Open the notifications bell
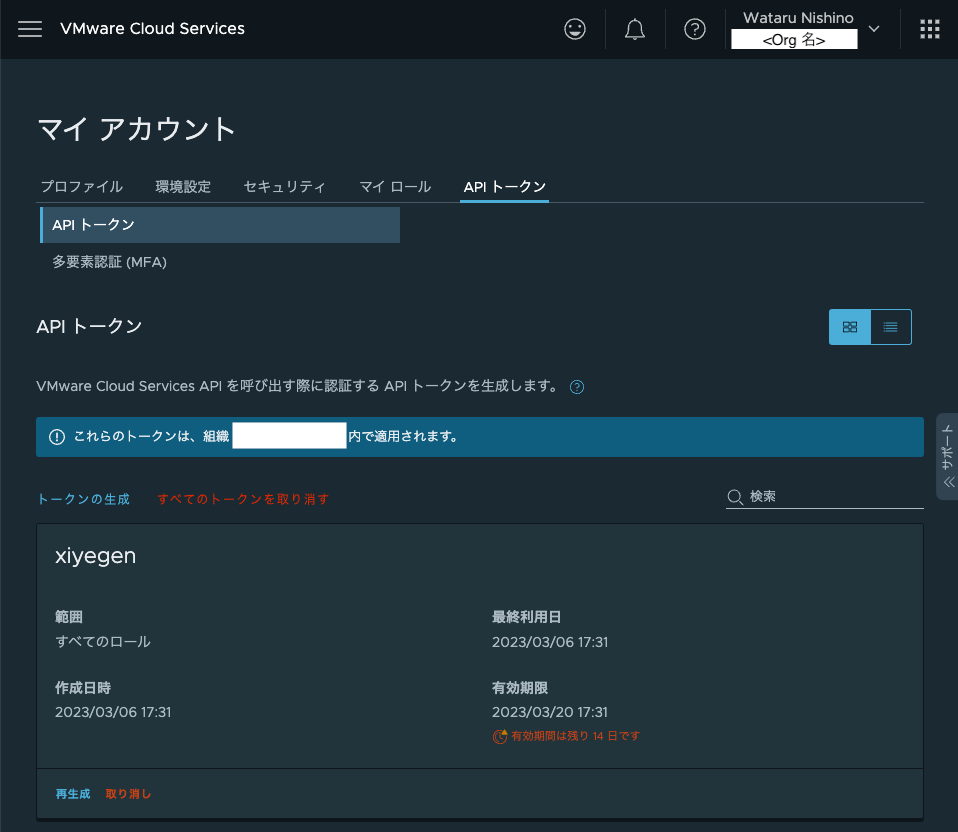The height and width of the screenshot is (832, 958). coord(634,28)
